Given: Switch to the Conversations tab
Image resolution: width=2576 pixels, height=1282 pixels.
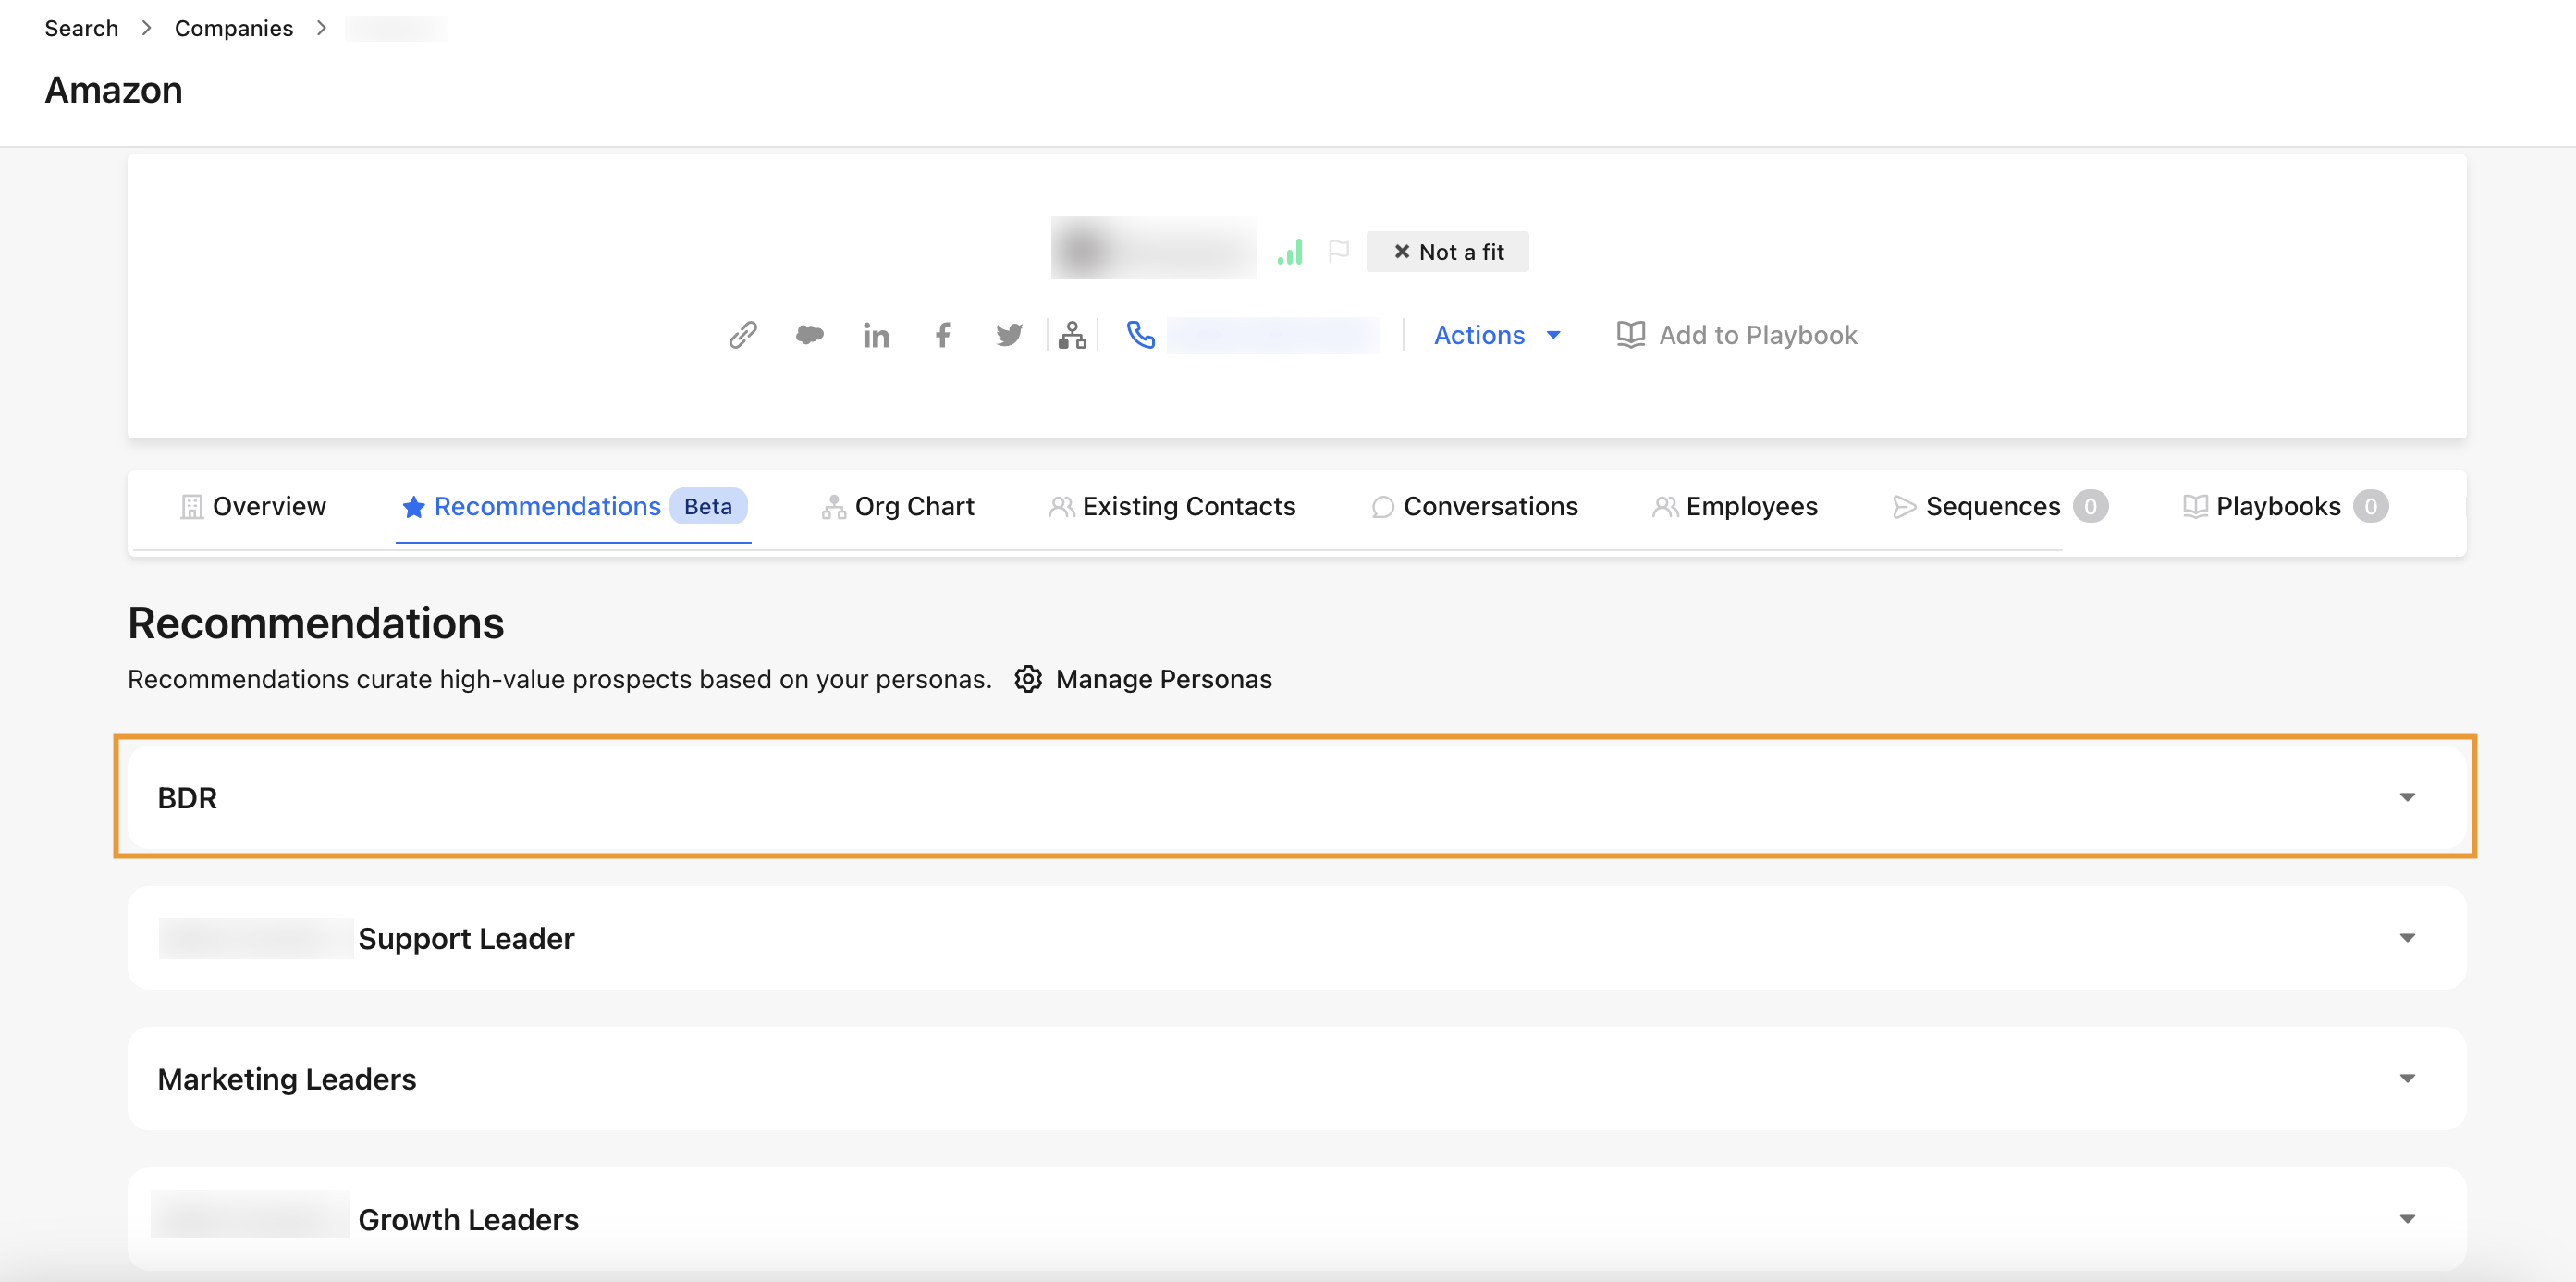Looking at the screenshot, I should [x=1474, y=507].
